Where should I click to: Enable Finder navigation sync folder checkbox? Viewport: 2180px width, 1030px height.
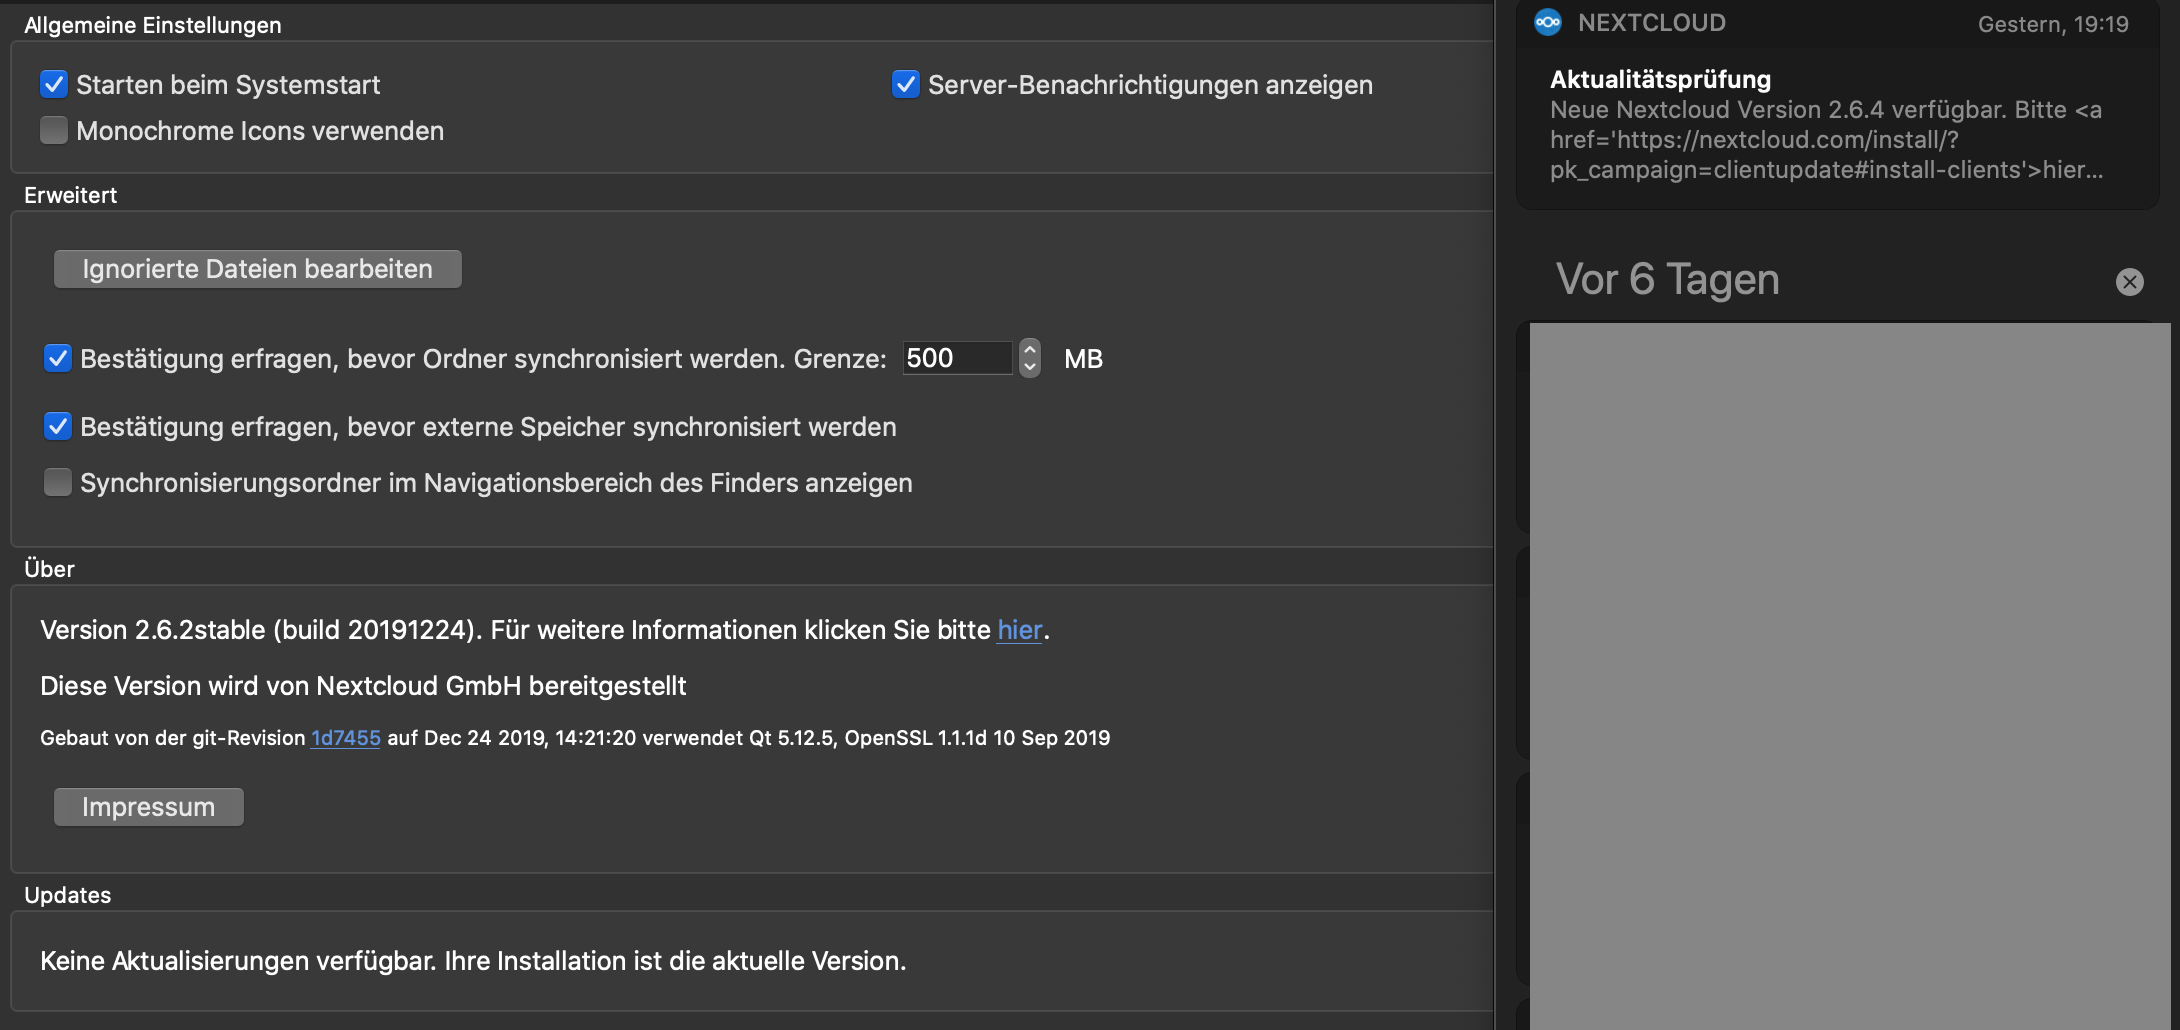tap(58, 482)
